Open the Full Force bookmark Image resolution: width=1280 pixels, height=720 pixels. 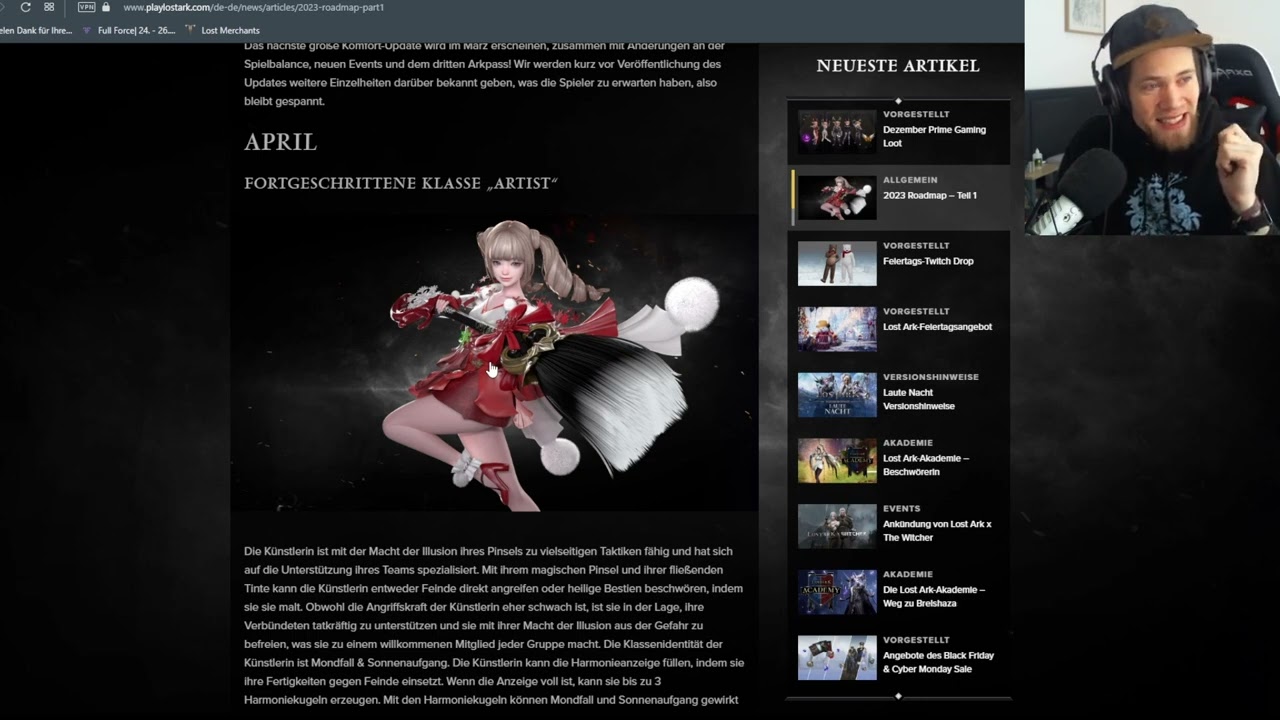coord(136,30)
